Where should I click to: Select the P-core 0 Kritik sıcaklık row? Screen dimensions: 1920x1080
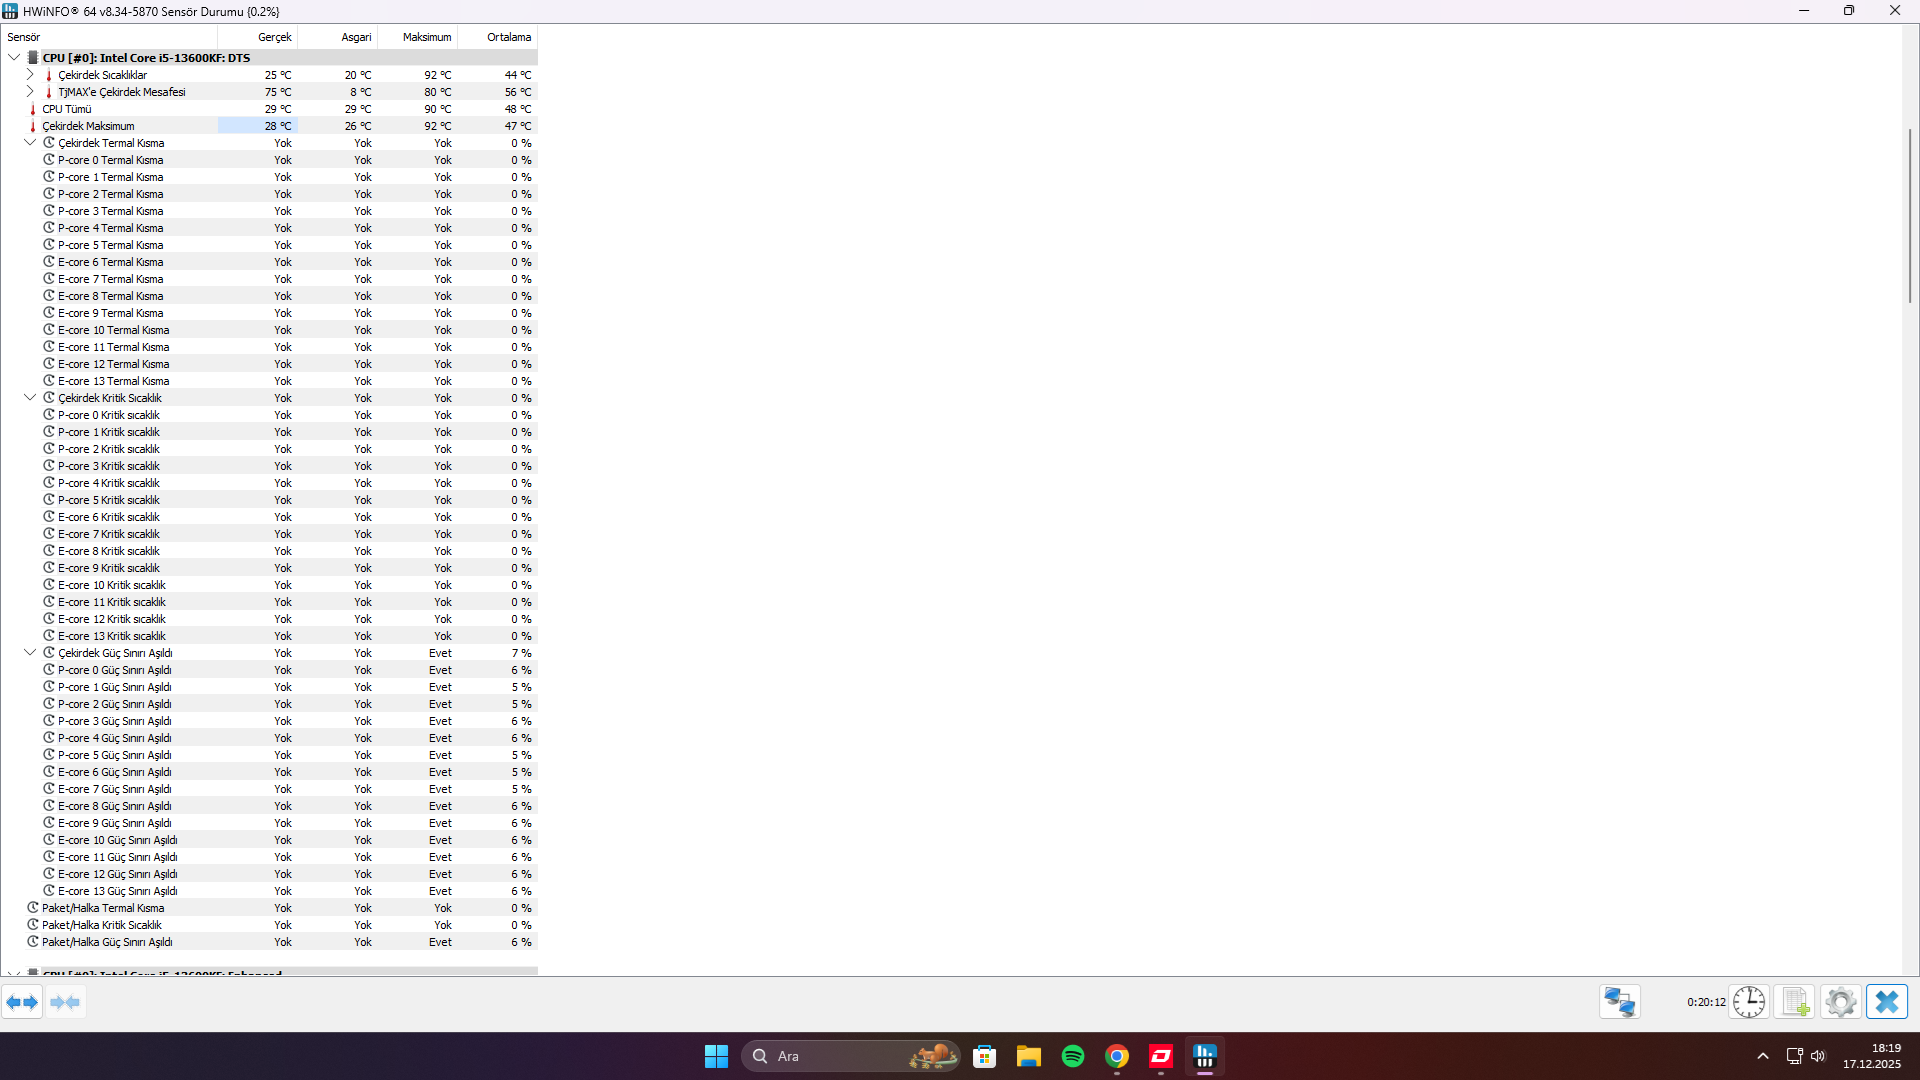coord(269,415)
